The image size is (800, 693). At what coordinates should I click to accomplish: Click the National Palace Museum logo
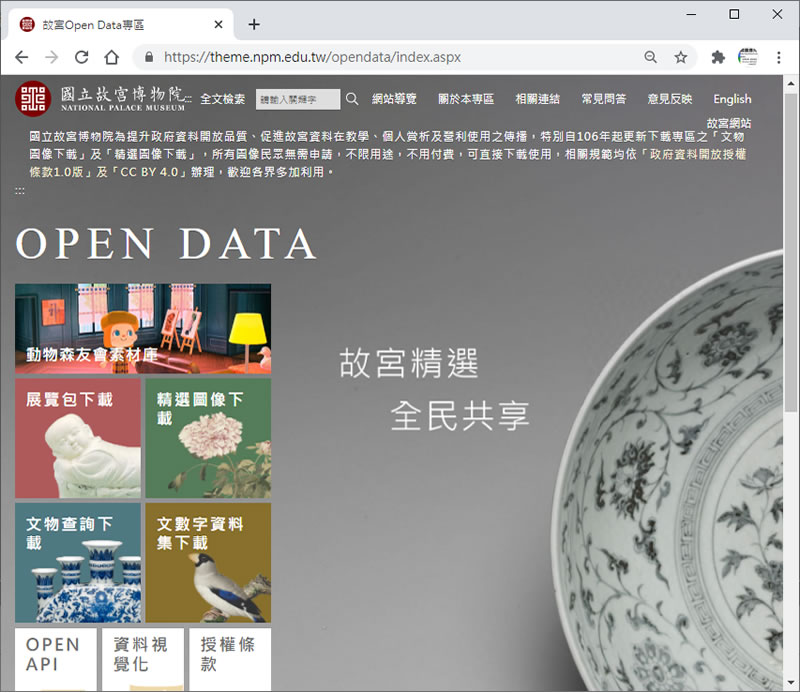click(x=100, y=98)
